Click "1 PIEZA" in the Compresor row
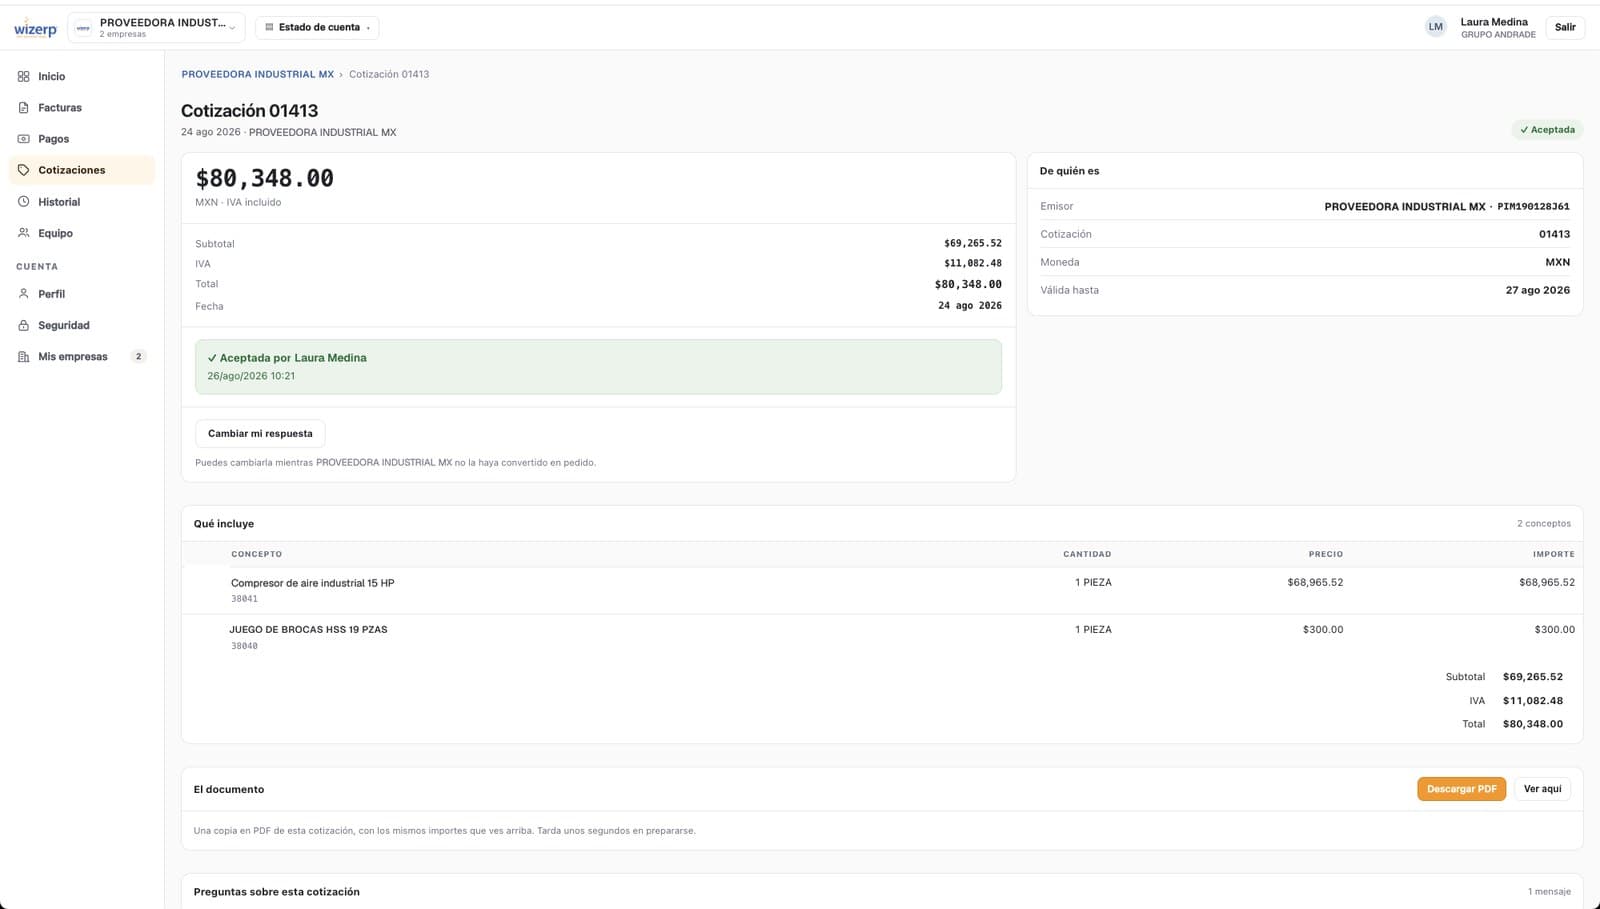This screenshot has width=1600, height=909. point(1093,582)
